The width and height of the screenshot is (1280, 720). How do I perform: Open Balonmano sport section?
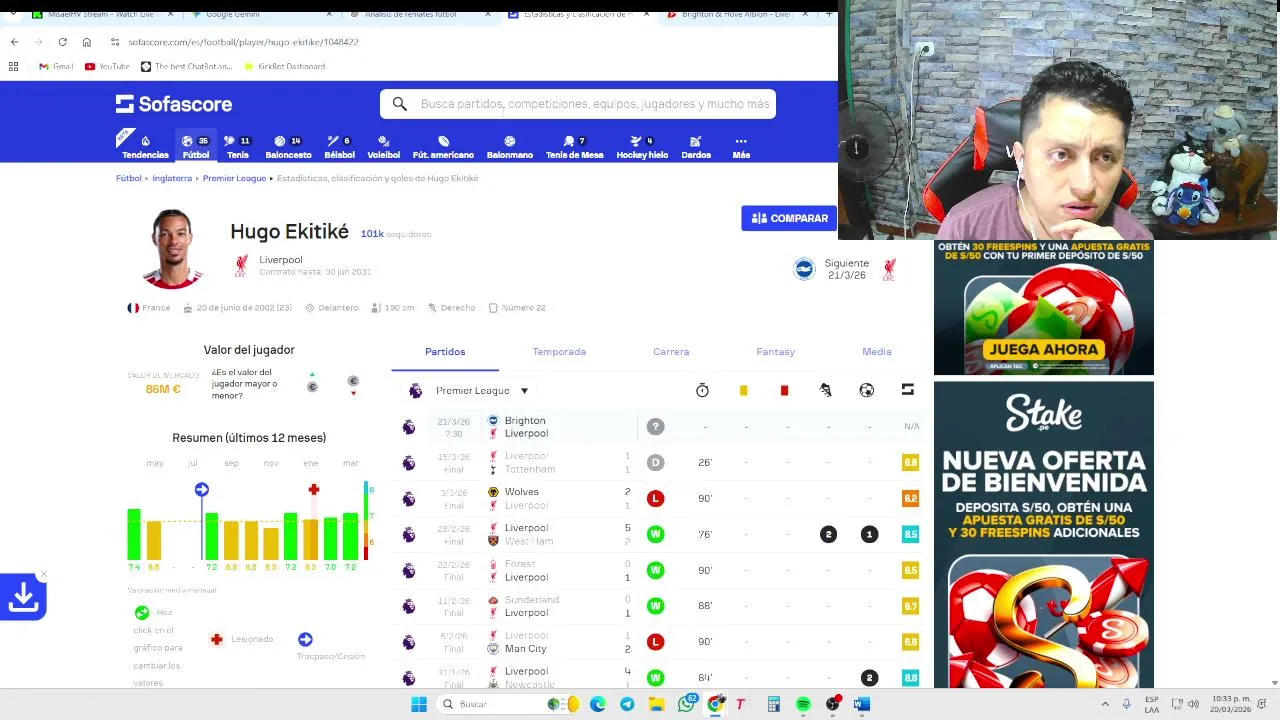(509, 146)
